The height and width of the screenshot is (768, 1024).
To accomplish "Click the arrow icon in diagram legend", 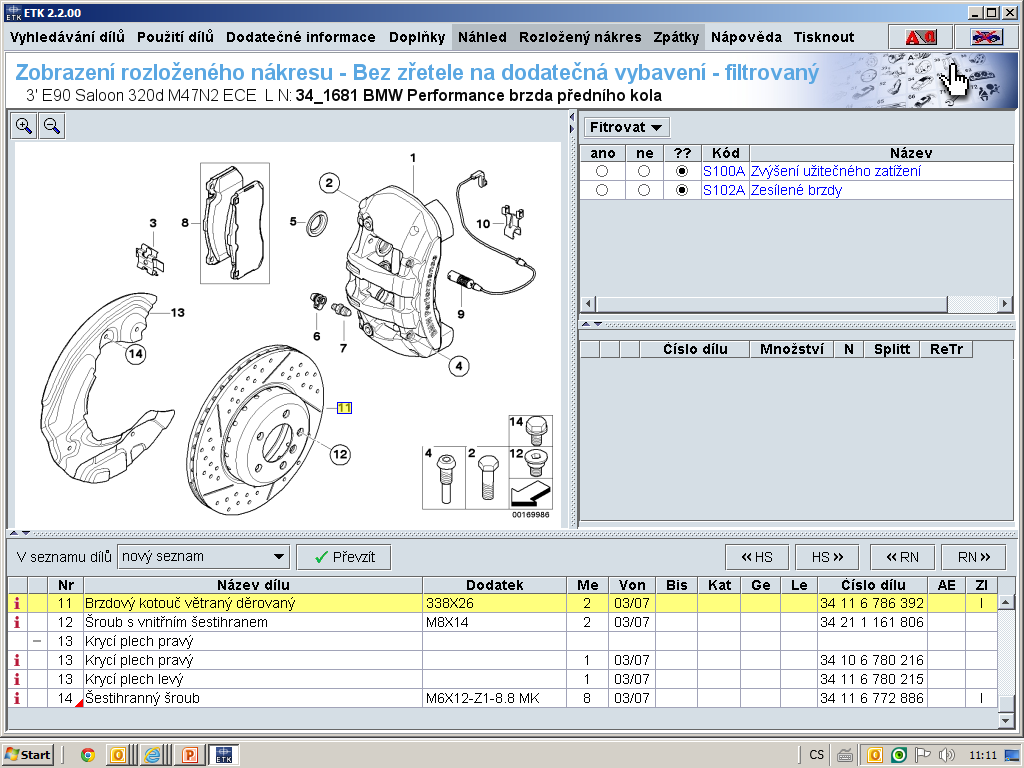I will click(530, 493).
